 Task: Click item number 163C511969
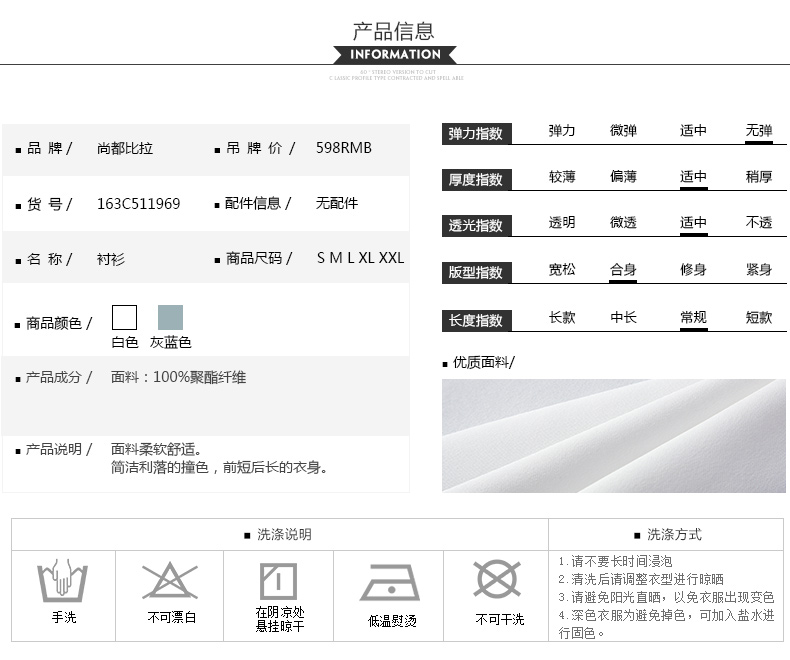pyautogui.click(x=139, y=204)
